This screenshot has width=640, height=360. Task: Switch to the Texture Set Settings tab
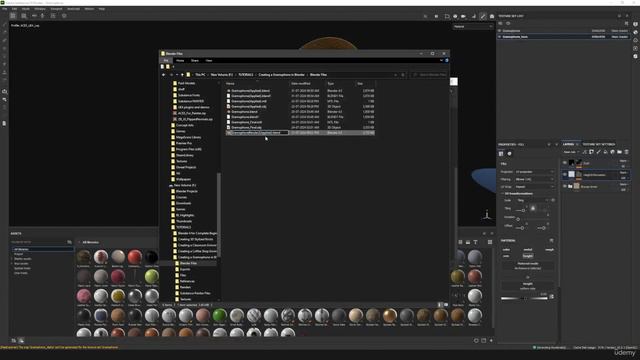(x=598, y=144)
